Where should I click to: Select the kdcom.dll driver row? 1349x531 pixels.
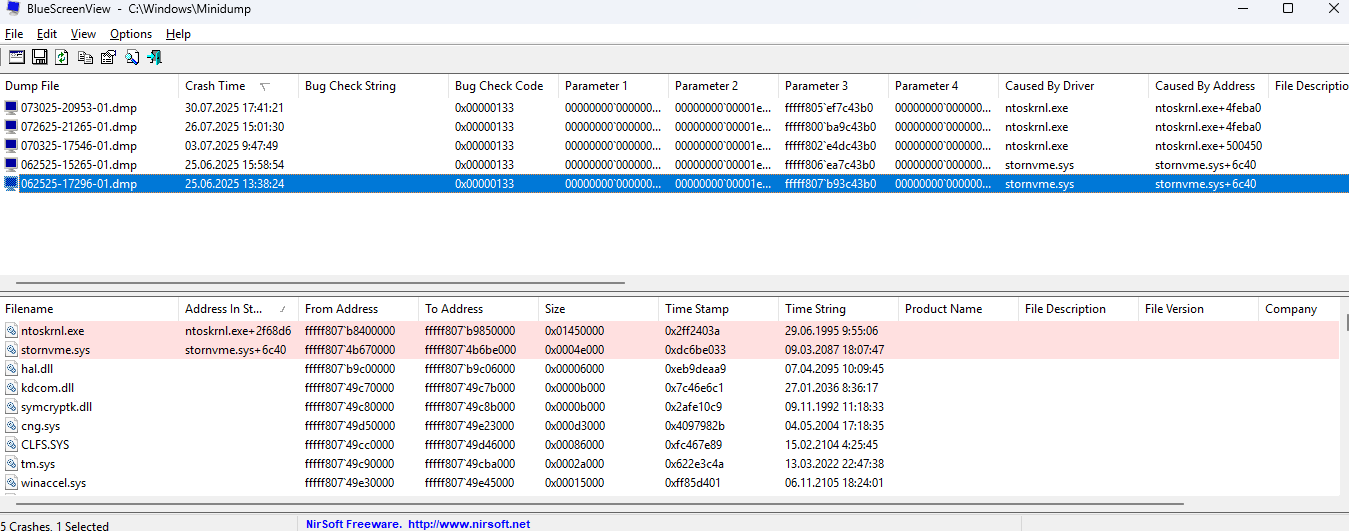pos(670,388)
